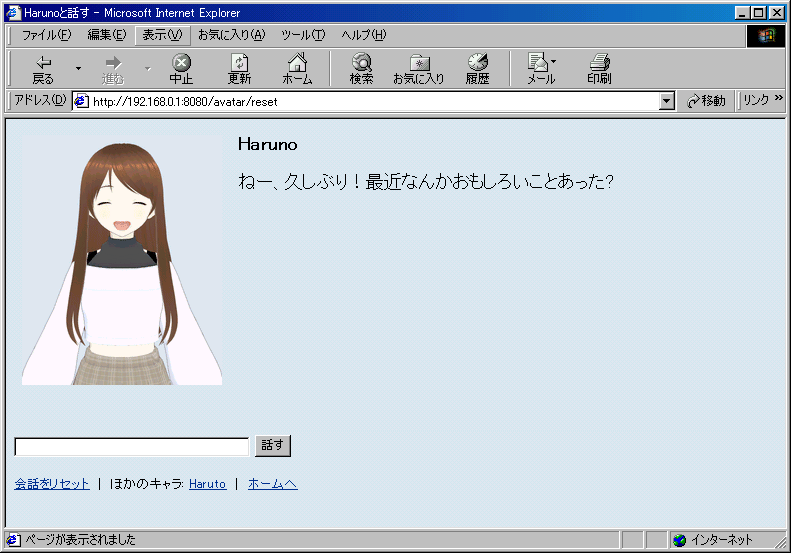This screenshot has height=553, width=791.
Task: Open the Forward button history dropdown arrow
Action: point(147,69)
